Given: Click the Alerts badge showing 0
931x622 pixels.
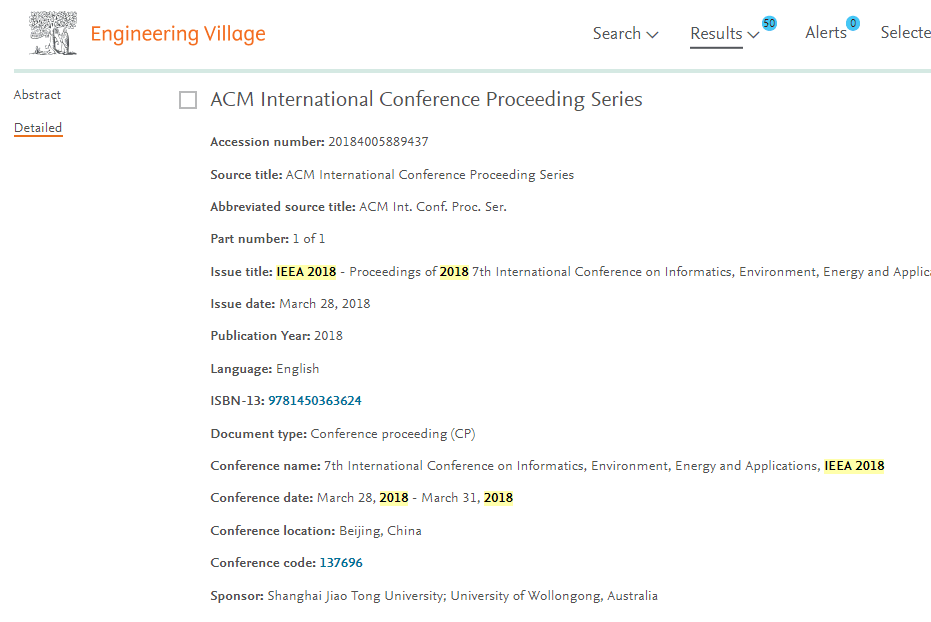Looking at the screenshot, I should coord(853,23).
